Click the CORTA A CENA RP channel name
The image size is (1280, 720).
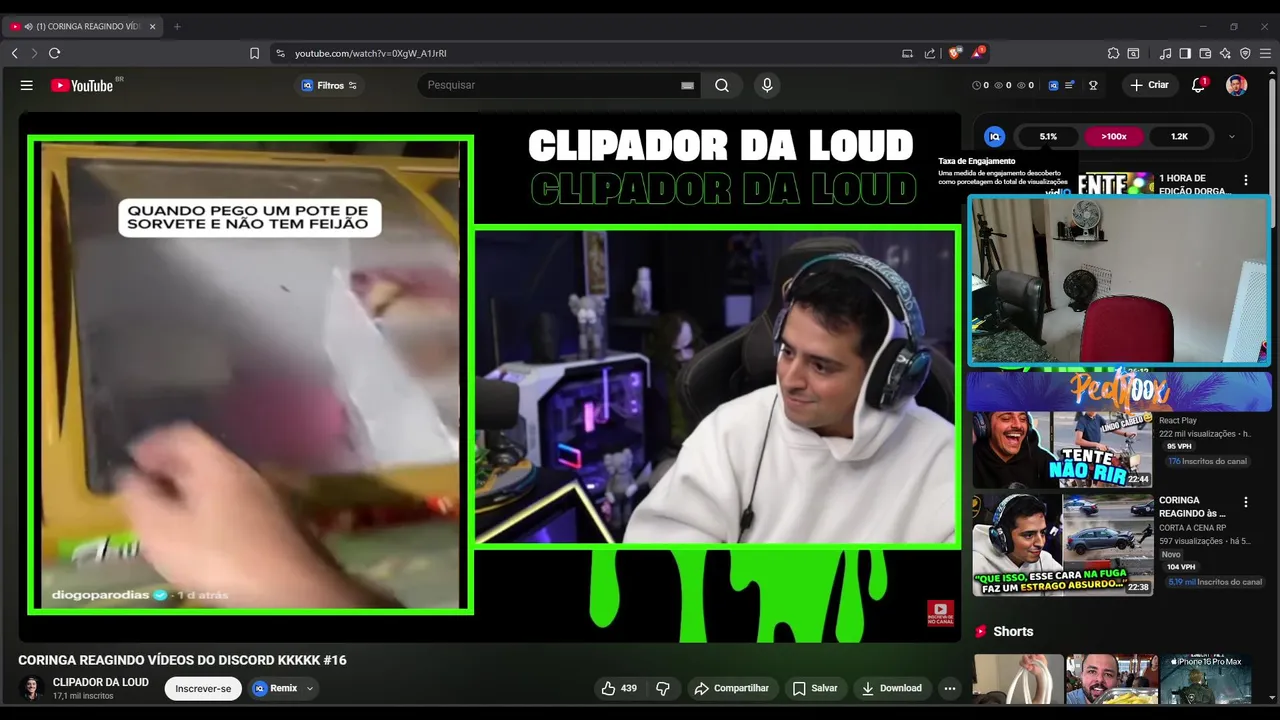click(x=1192, y=528)
